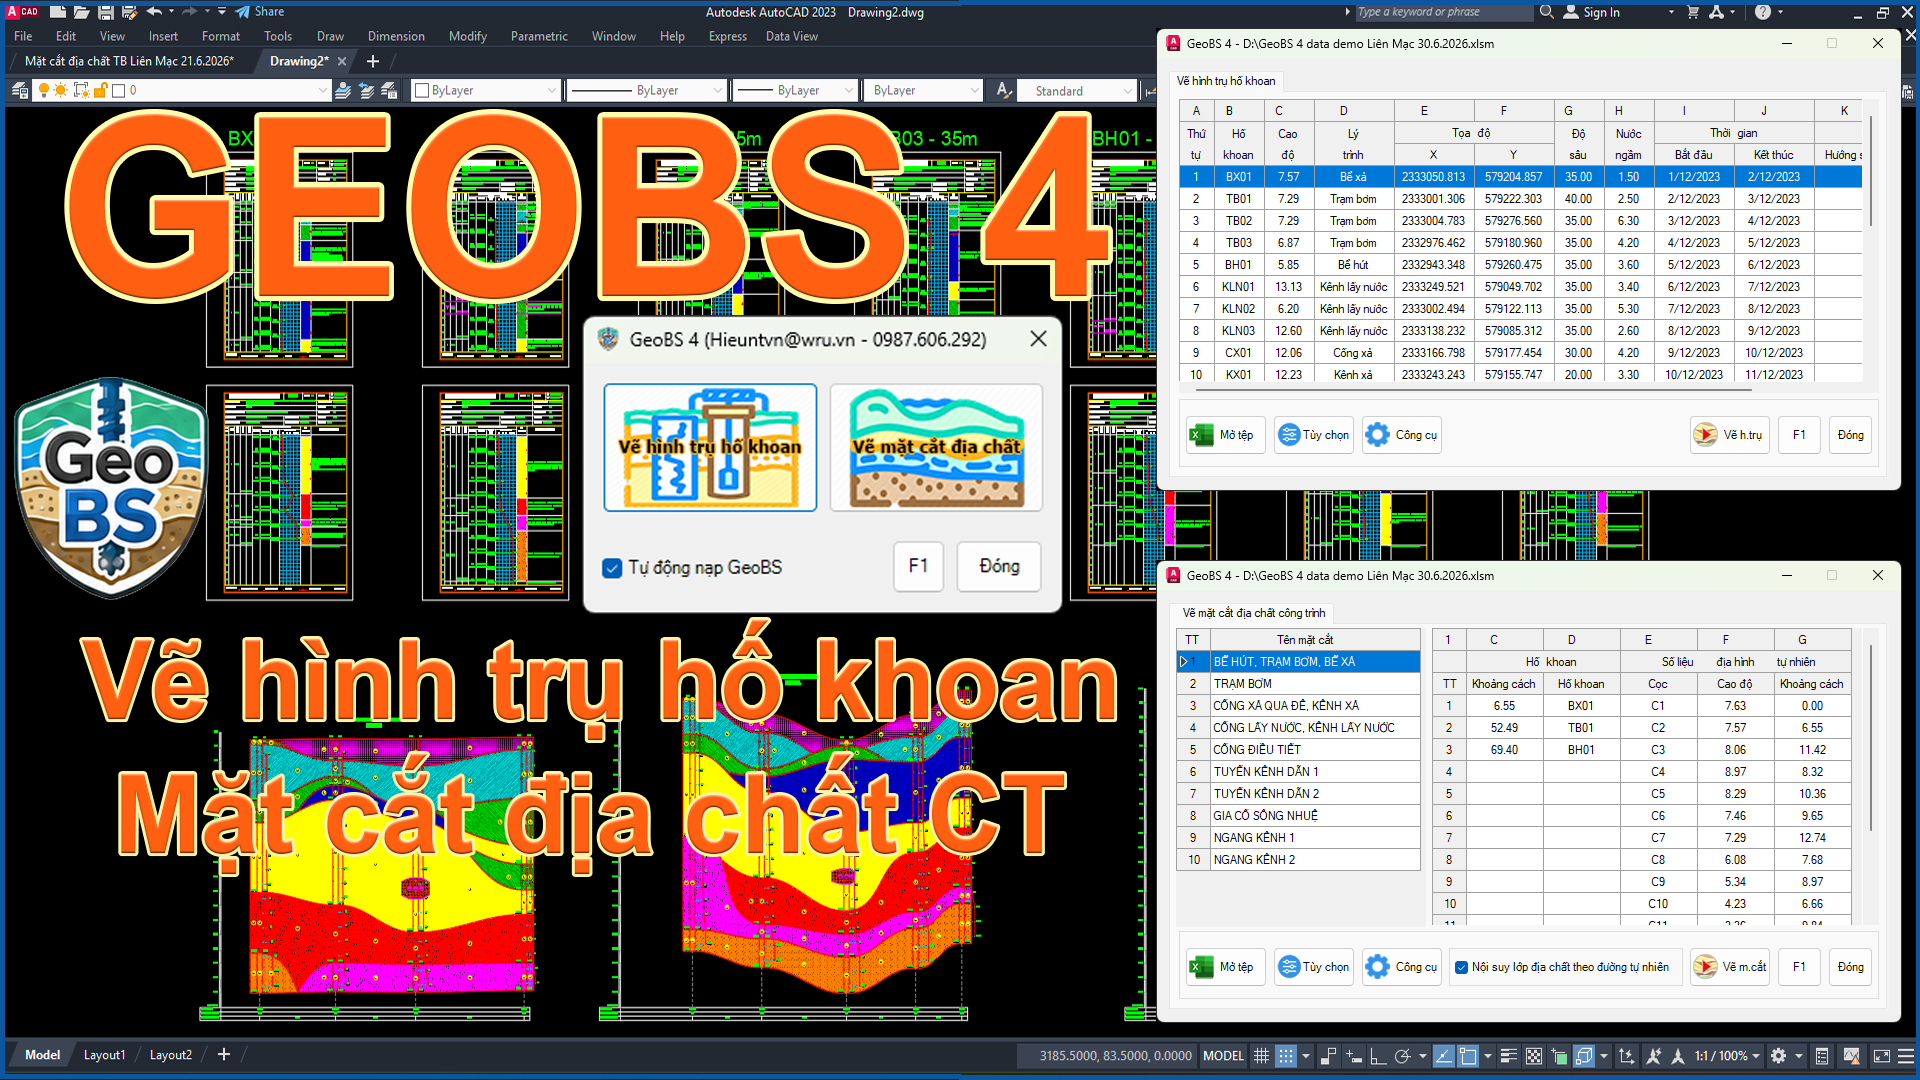
Task: Open the Data View menu
Action: pyautogui.click(x=792, y=36)
